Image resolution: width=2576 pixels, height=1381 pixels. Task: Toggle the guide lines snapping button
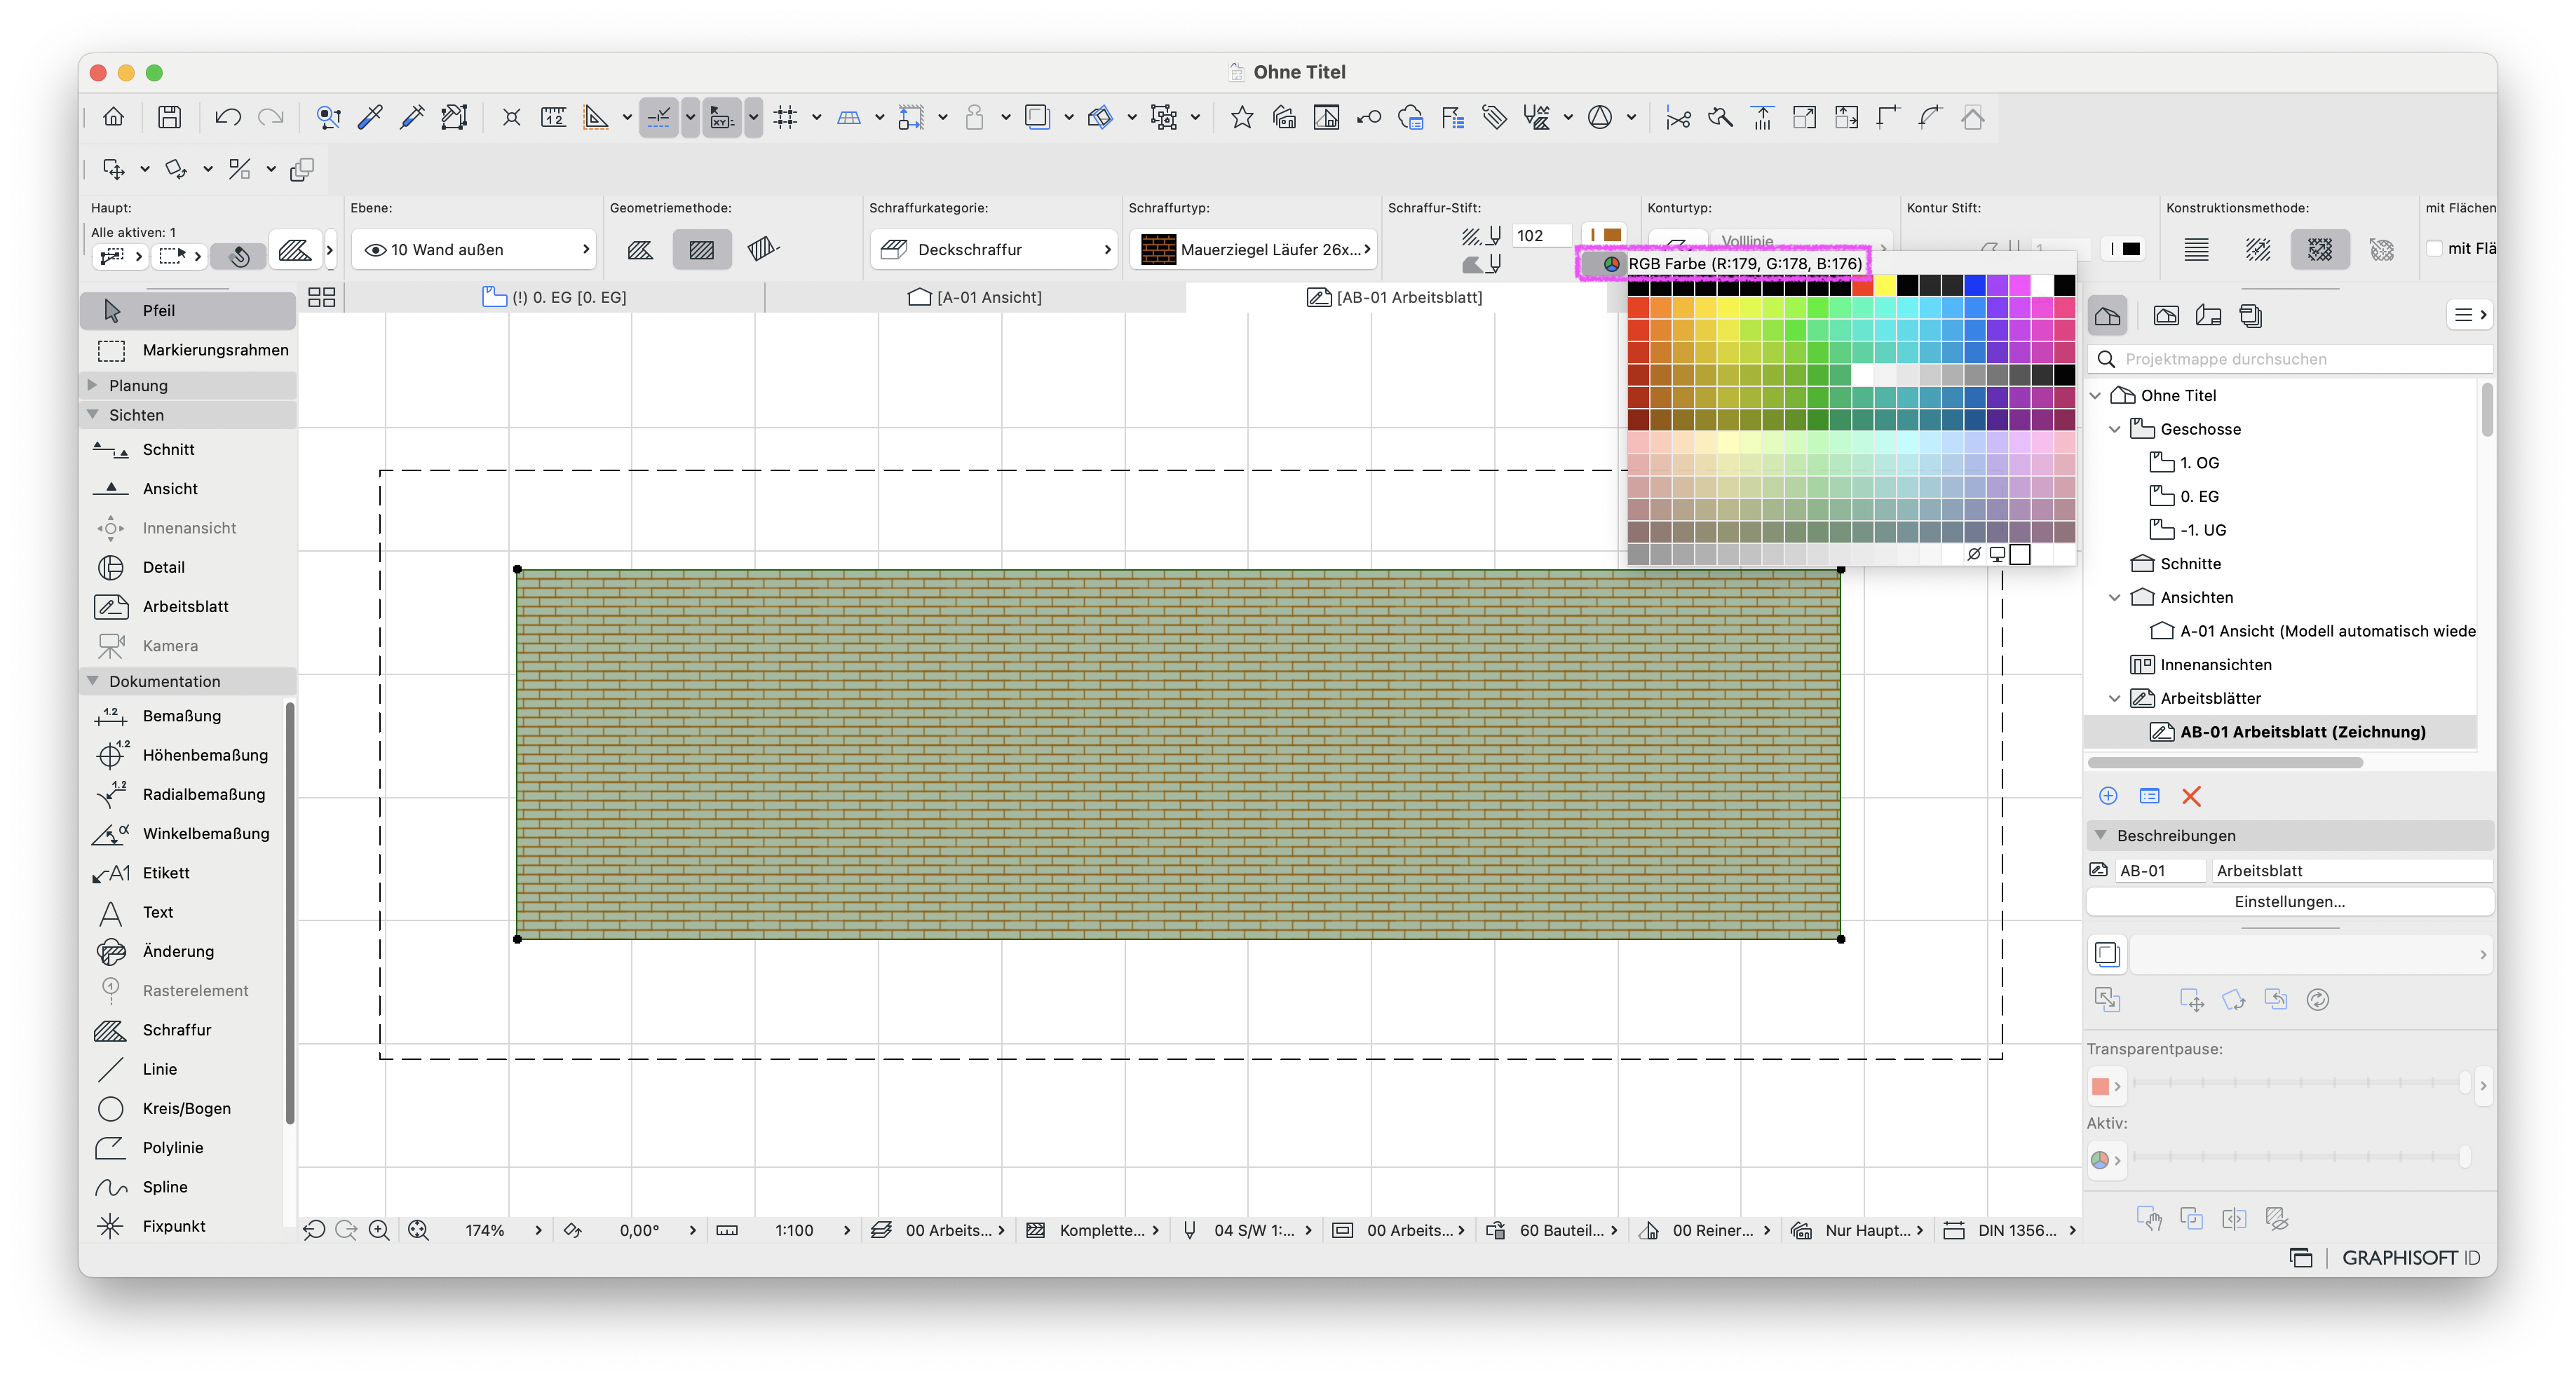coord(659,118)
